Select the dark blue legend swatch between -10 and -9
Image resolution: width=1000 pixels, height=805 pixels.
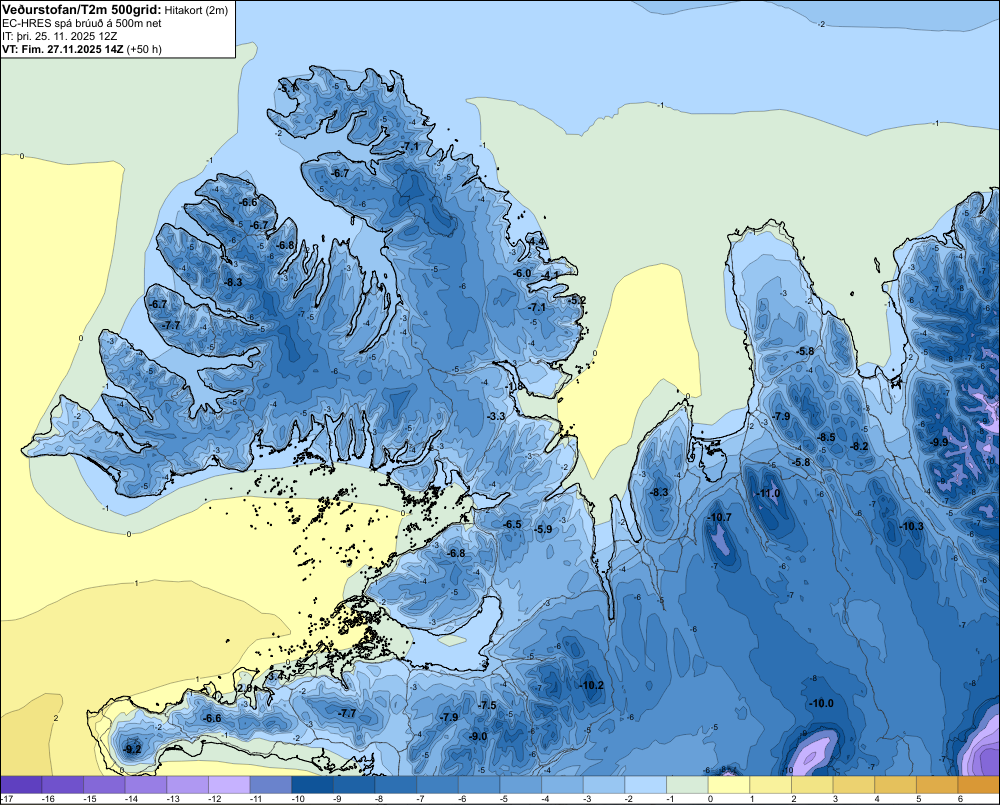coord(312,785)
